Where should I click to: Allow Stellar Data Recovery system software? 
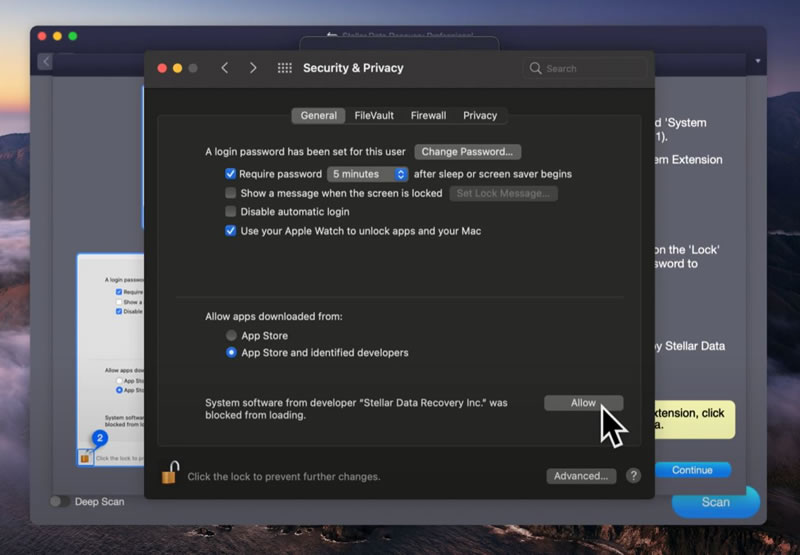[583, 403]
